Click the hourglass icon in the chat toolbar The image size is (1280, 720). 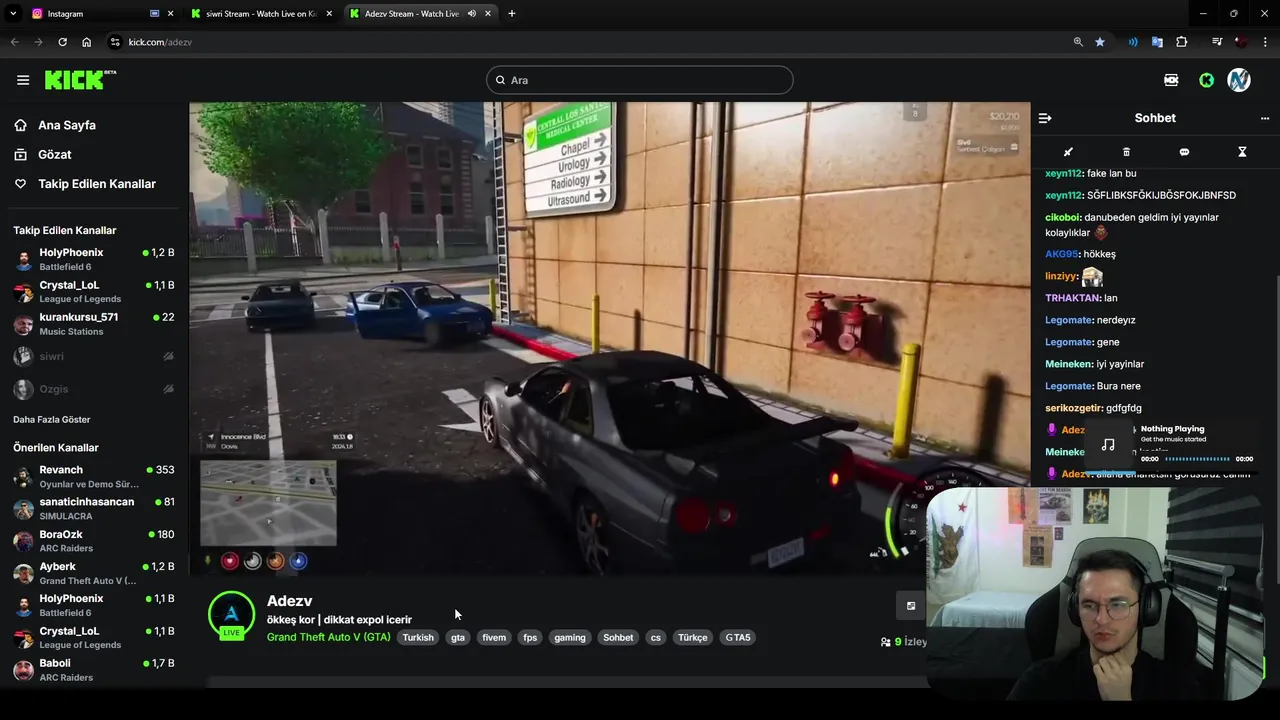[x=1242, y=152]
